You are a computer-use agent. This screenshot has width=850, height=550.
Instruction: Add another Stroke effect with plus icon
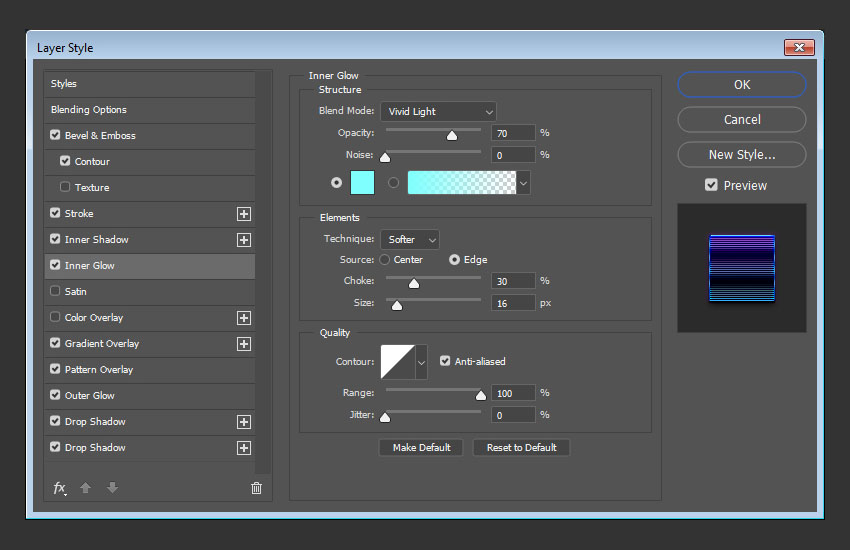pos(244,214)
